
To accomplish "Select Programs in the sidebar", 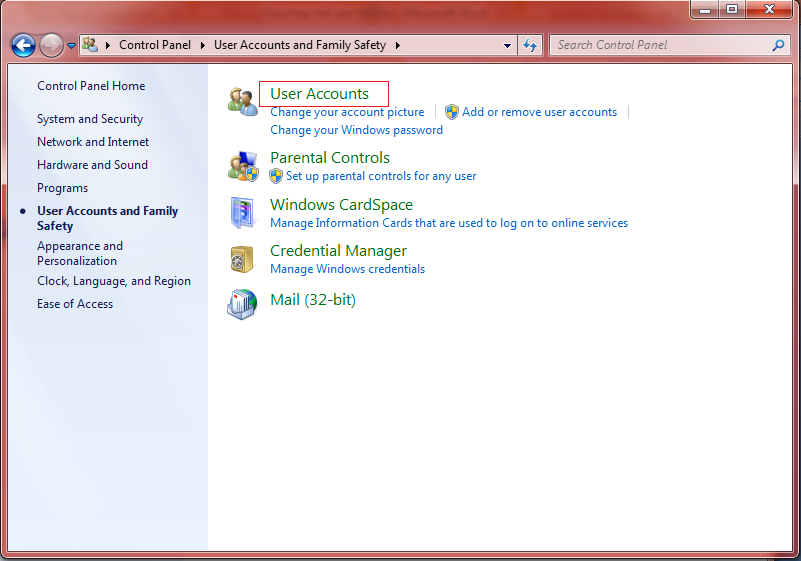I will coord(62,188).
